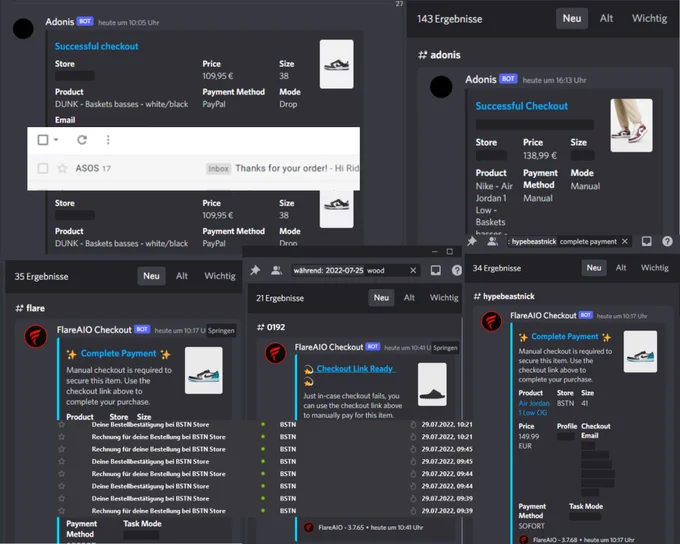Star Rechnung email dated 09:44
Image resolution: width=680 pixels, height=544 pixels.
point(62,474)
